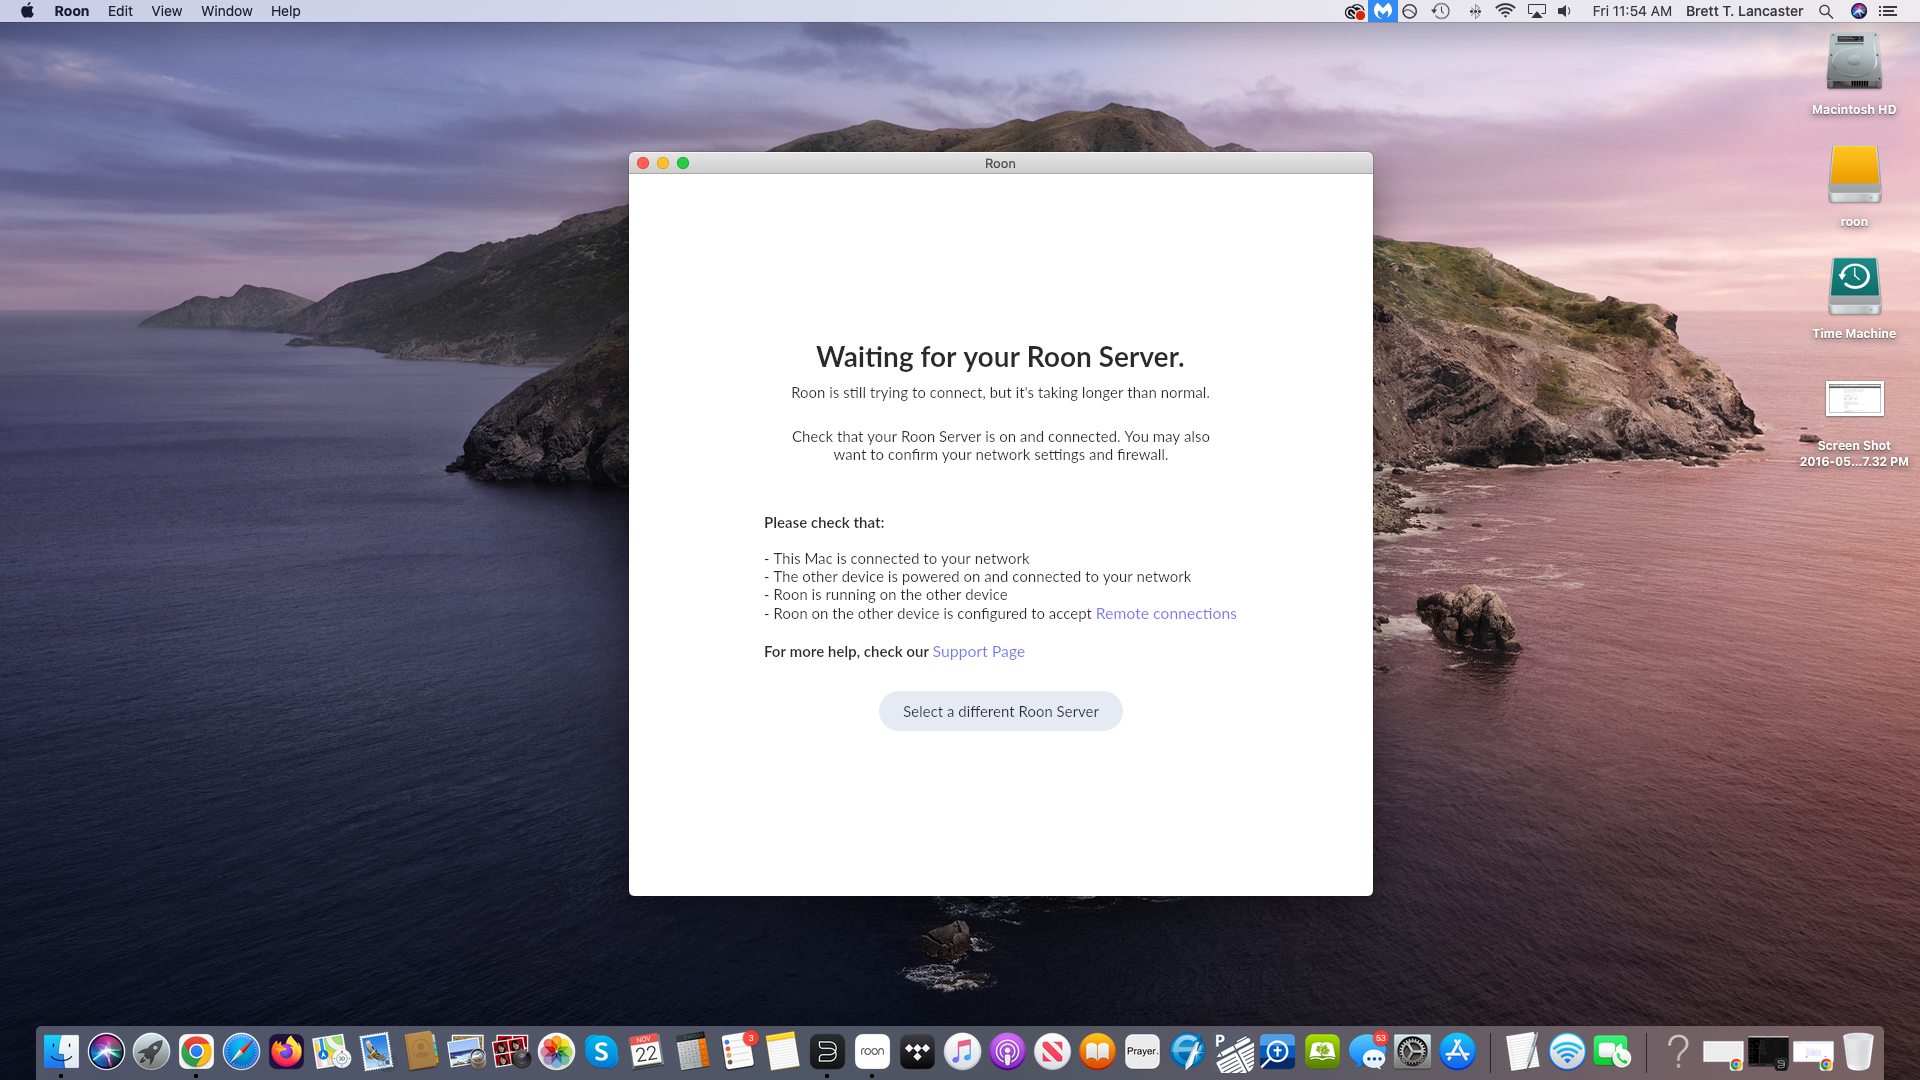1920x1080 pixels.
Task: Open System Preferences gear icon
Action: (x=1412, y=1051)
